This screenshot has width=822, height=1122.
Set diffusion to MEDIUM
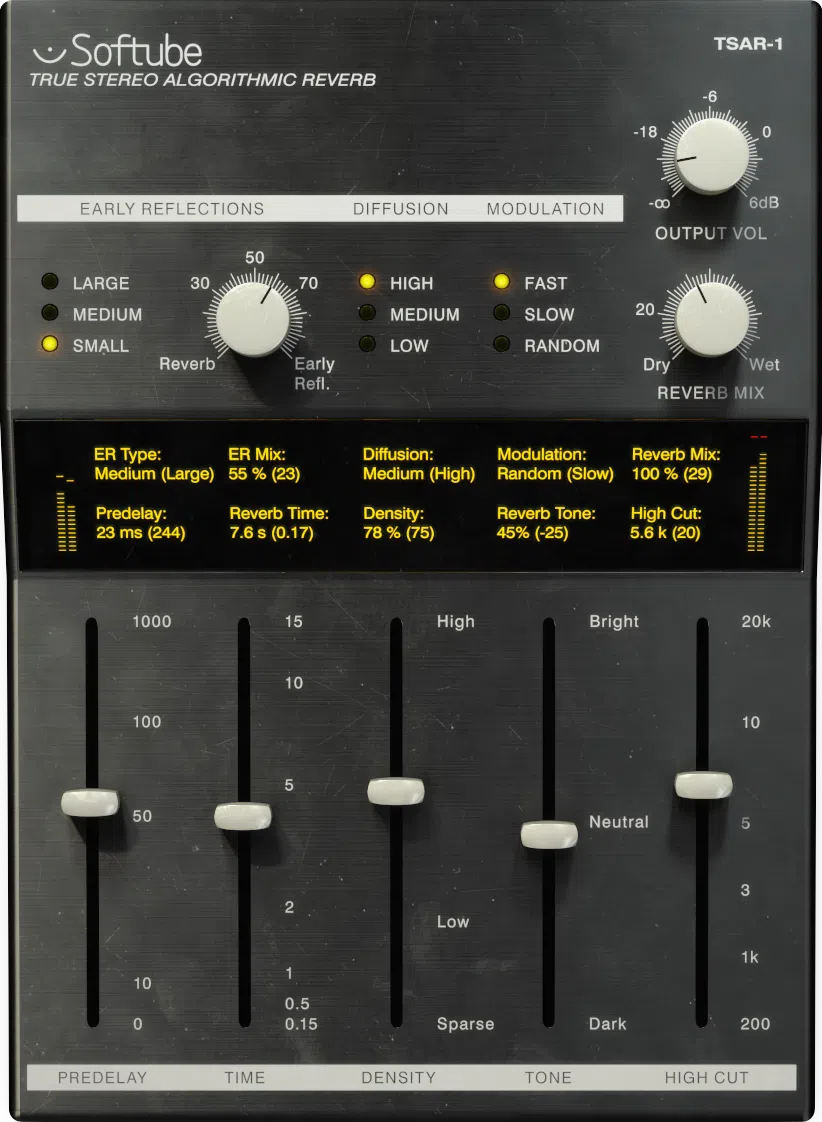(368, 314)
